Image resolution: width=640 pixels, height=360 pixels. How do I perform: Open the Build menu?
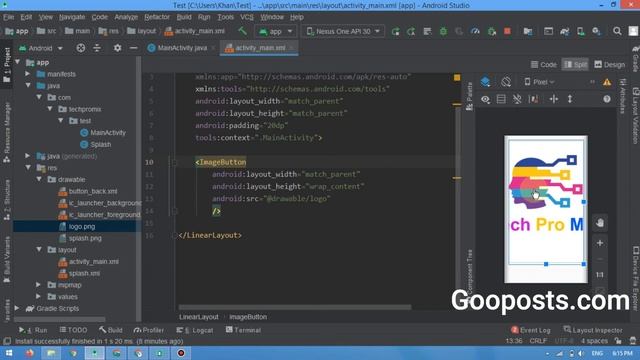[184, 17]
